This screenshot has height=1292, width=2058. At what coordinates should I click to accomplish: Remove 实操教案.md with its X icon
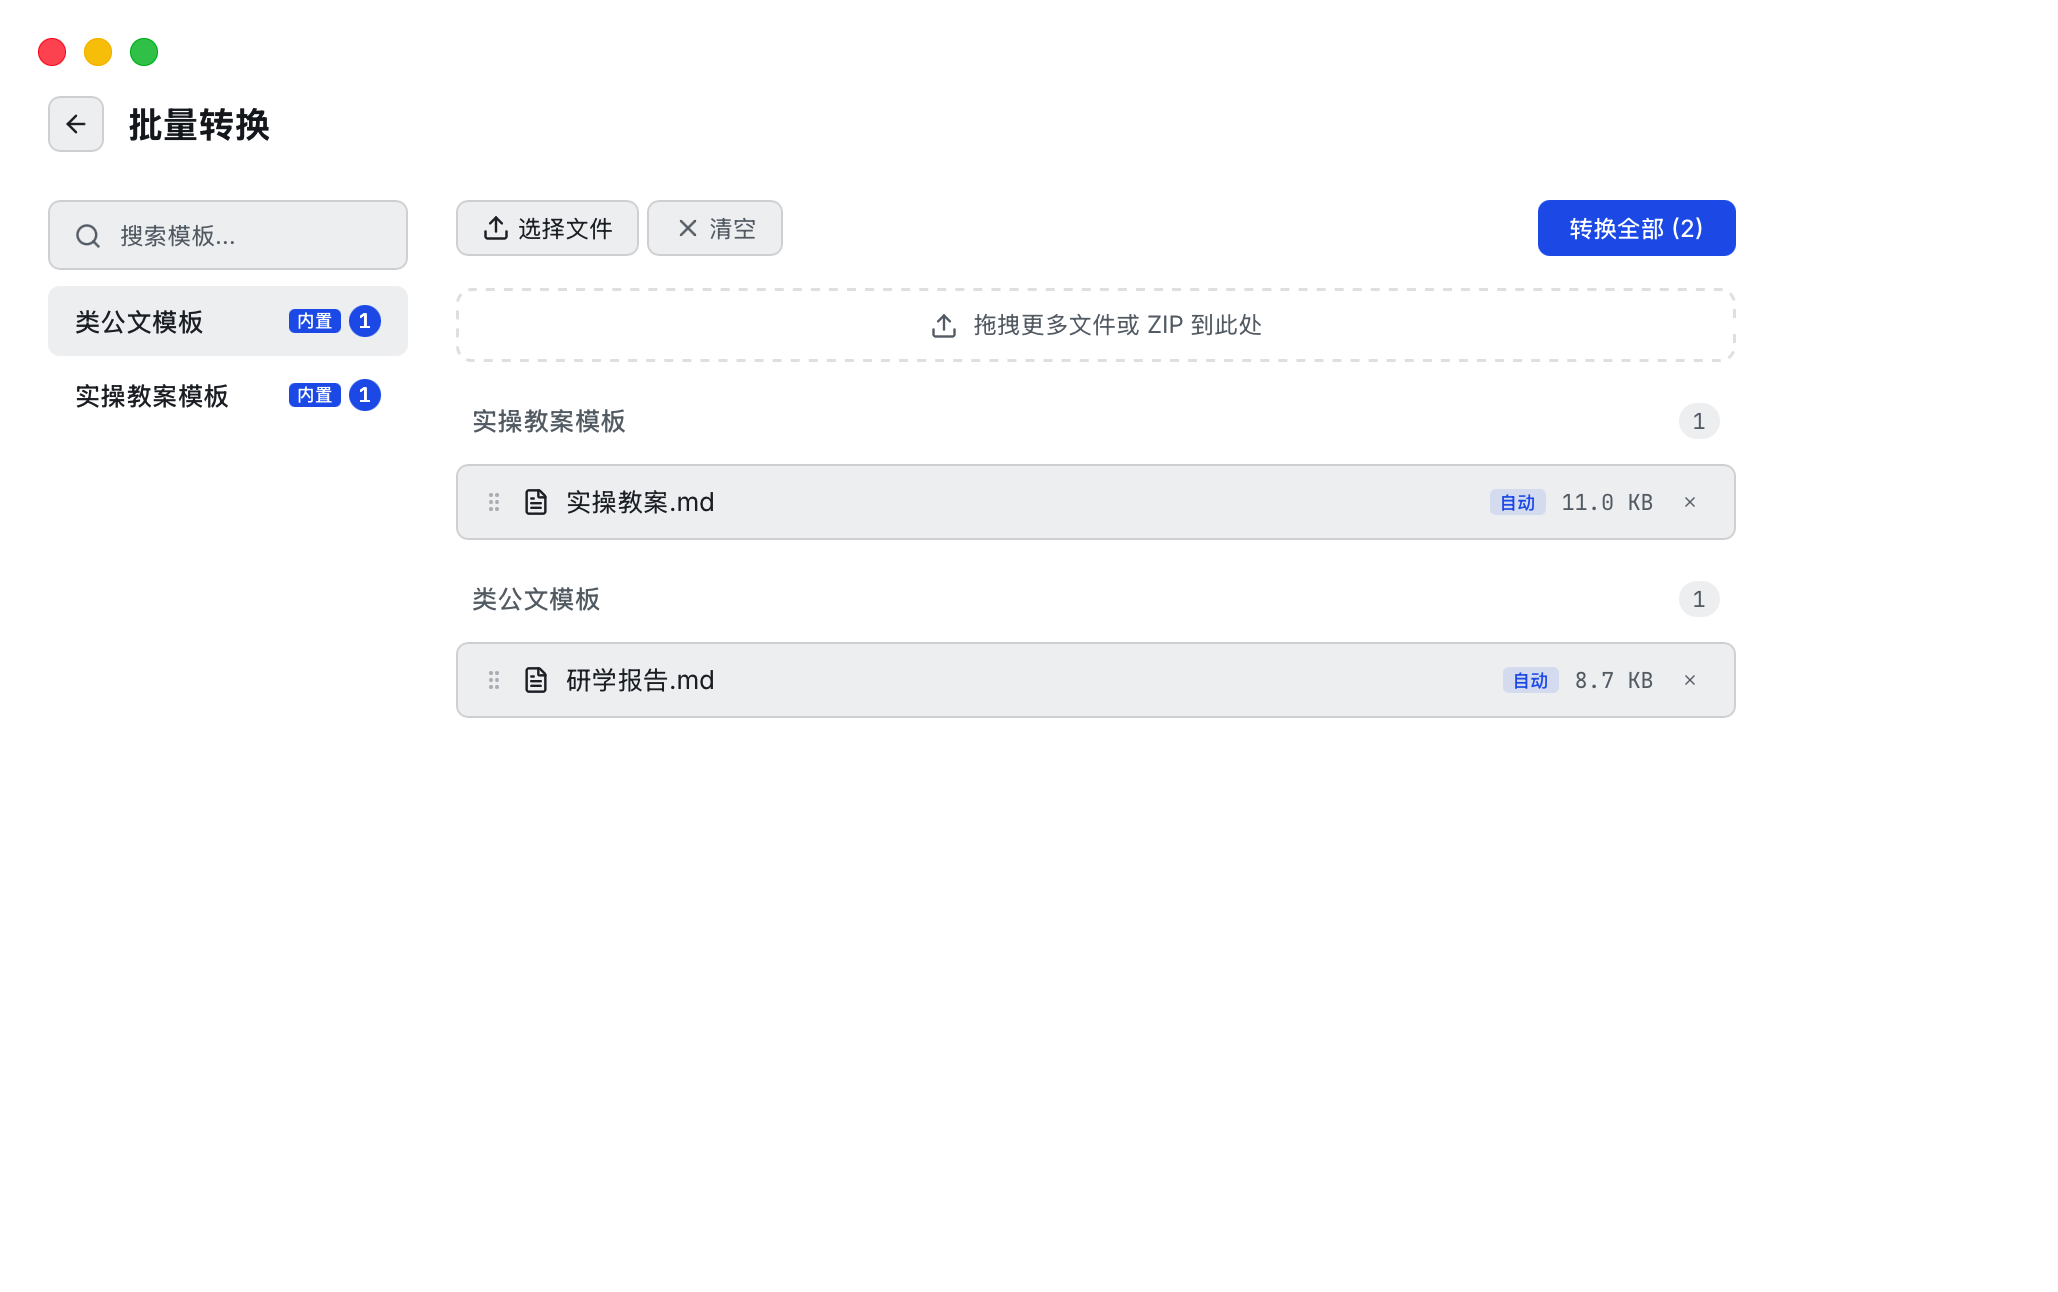pyautogui.click(x=1690, y=502)
